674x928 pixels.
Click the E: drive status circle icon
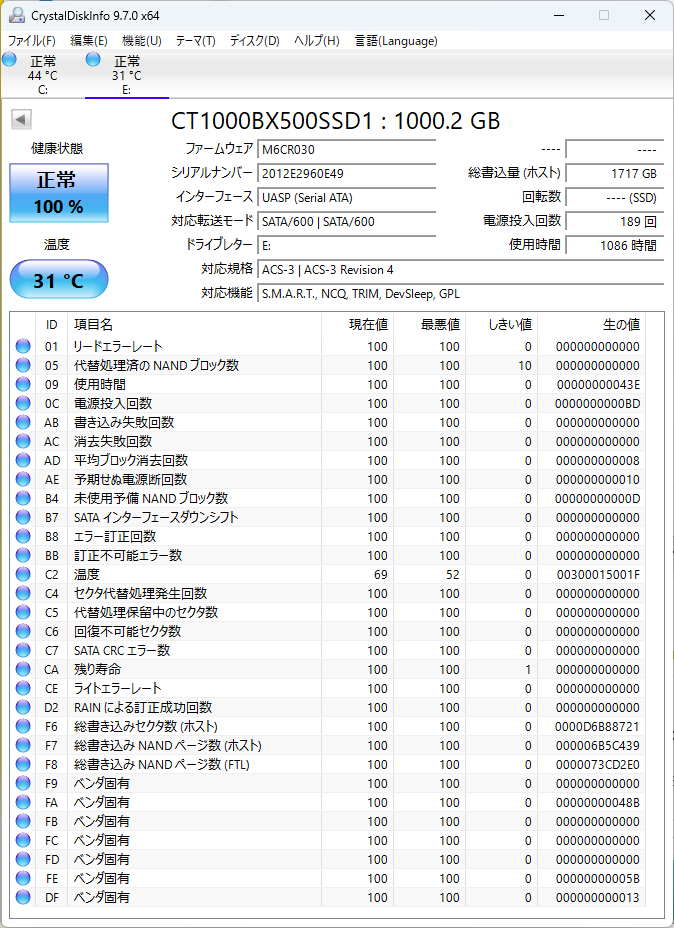pos(93,59)
